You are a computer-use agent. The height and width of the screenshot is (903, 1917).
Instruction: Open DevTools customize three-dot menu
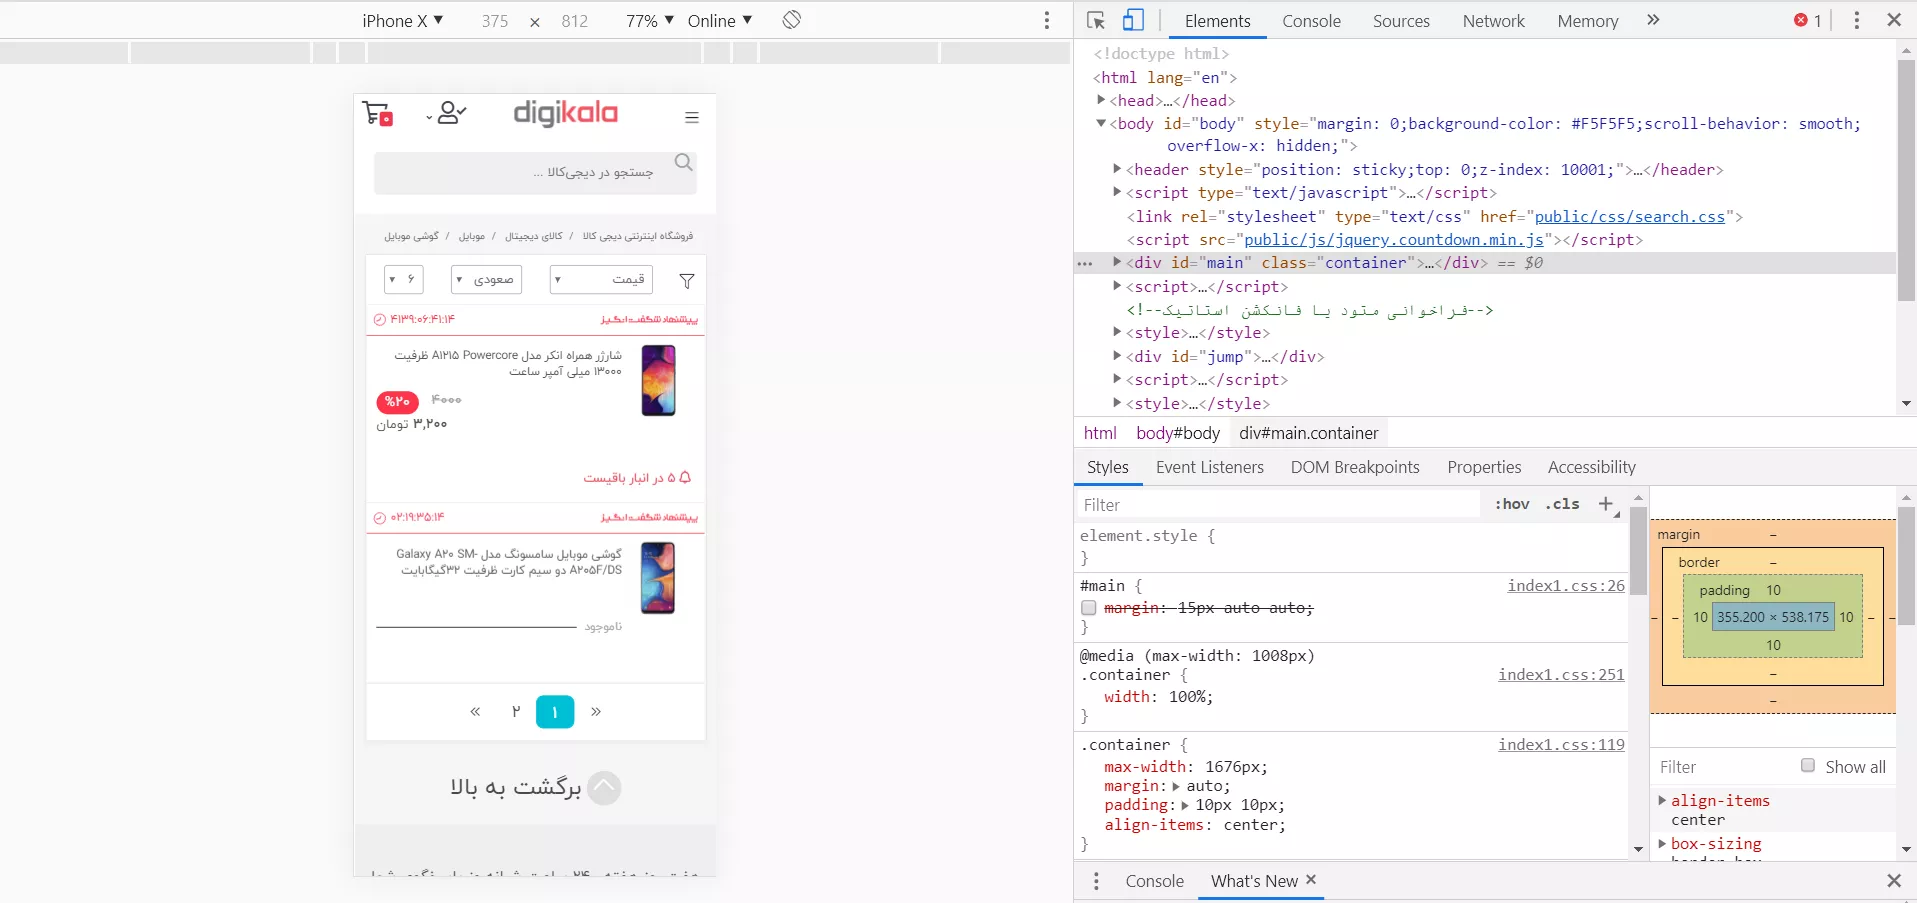[x=1857, y=20]
